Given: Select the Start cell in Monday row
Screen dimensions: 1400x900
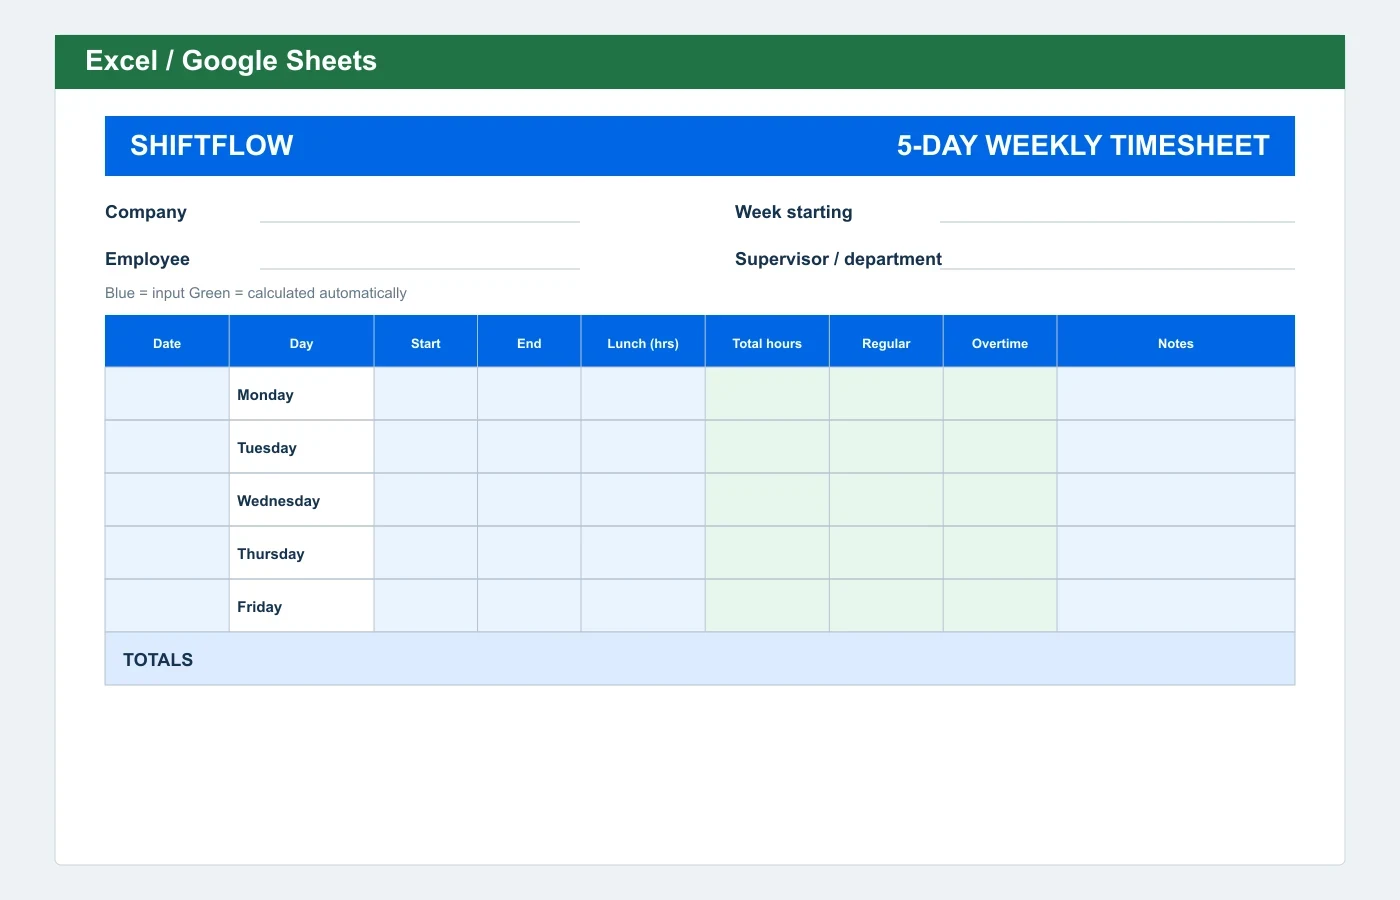Looking at the screenshot, I should tap(426, 394).
